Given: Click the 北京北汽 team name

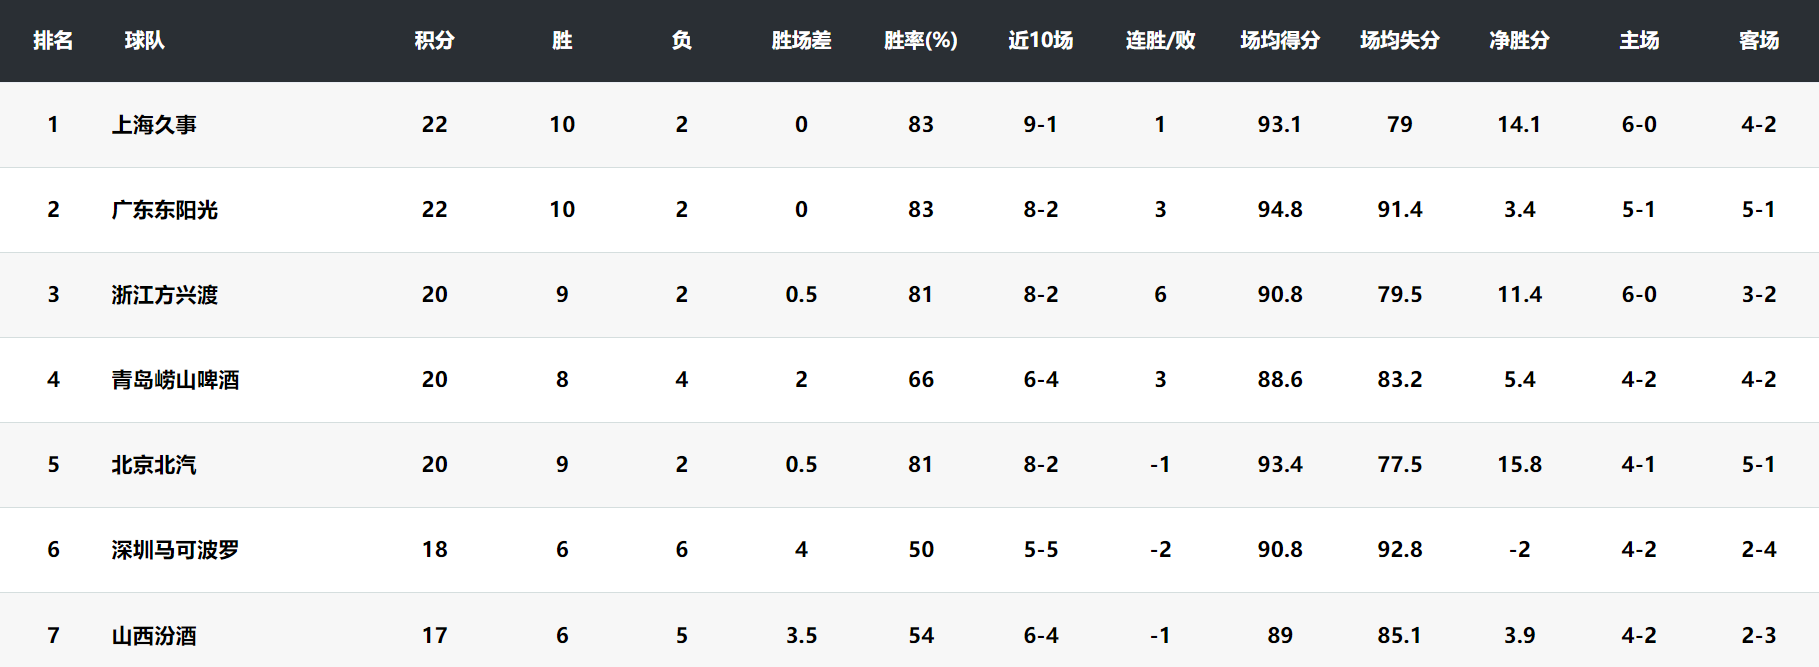Looking at the screenshot, I should (x=154, y=465).
